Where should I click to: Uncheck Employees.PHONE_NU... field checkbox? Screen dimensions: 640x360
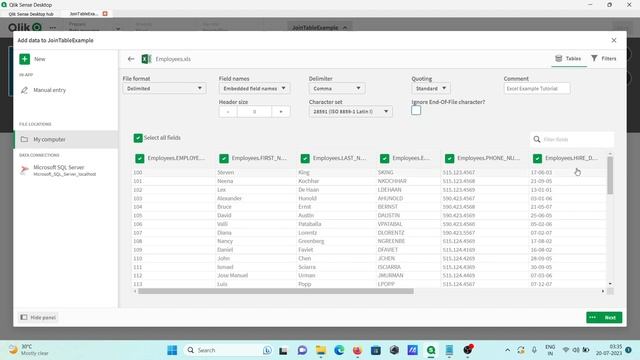(449, 158)
